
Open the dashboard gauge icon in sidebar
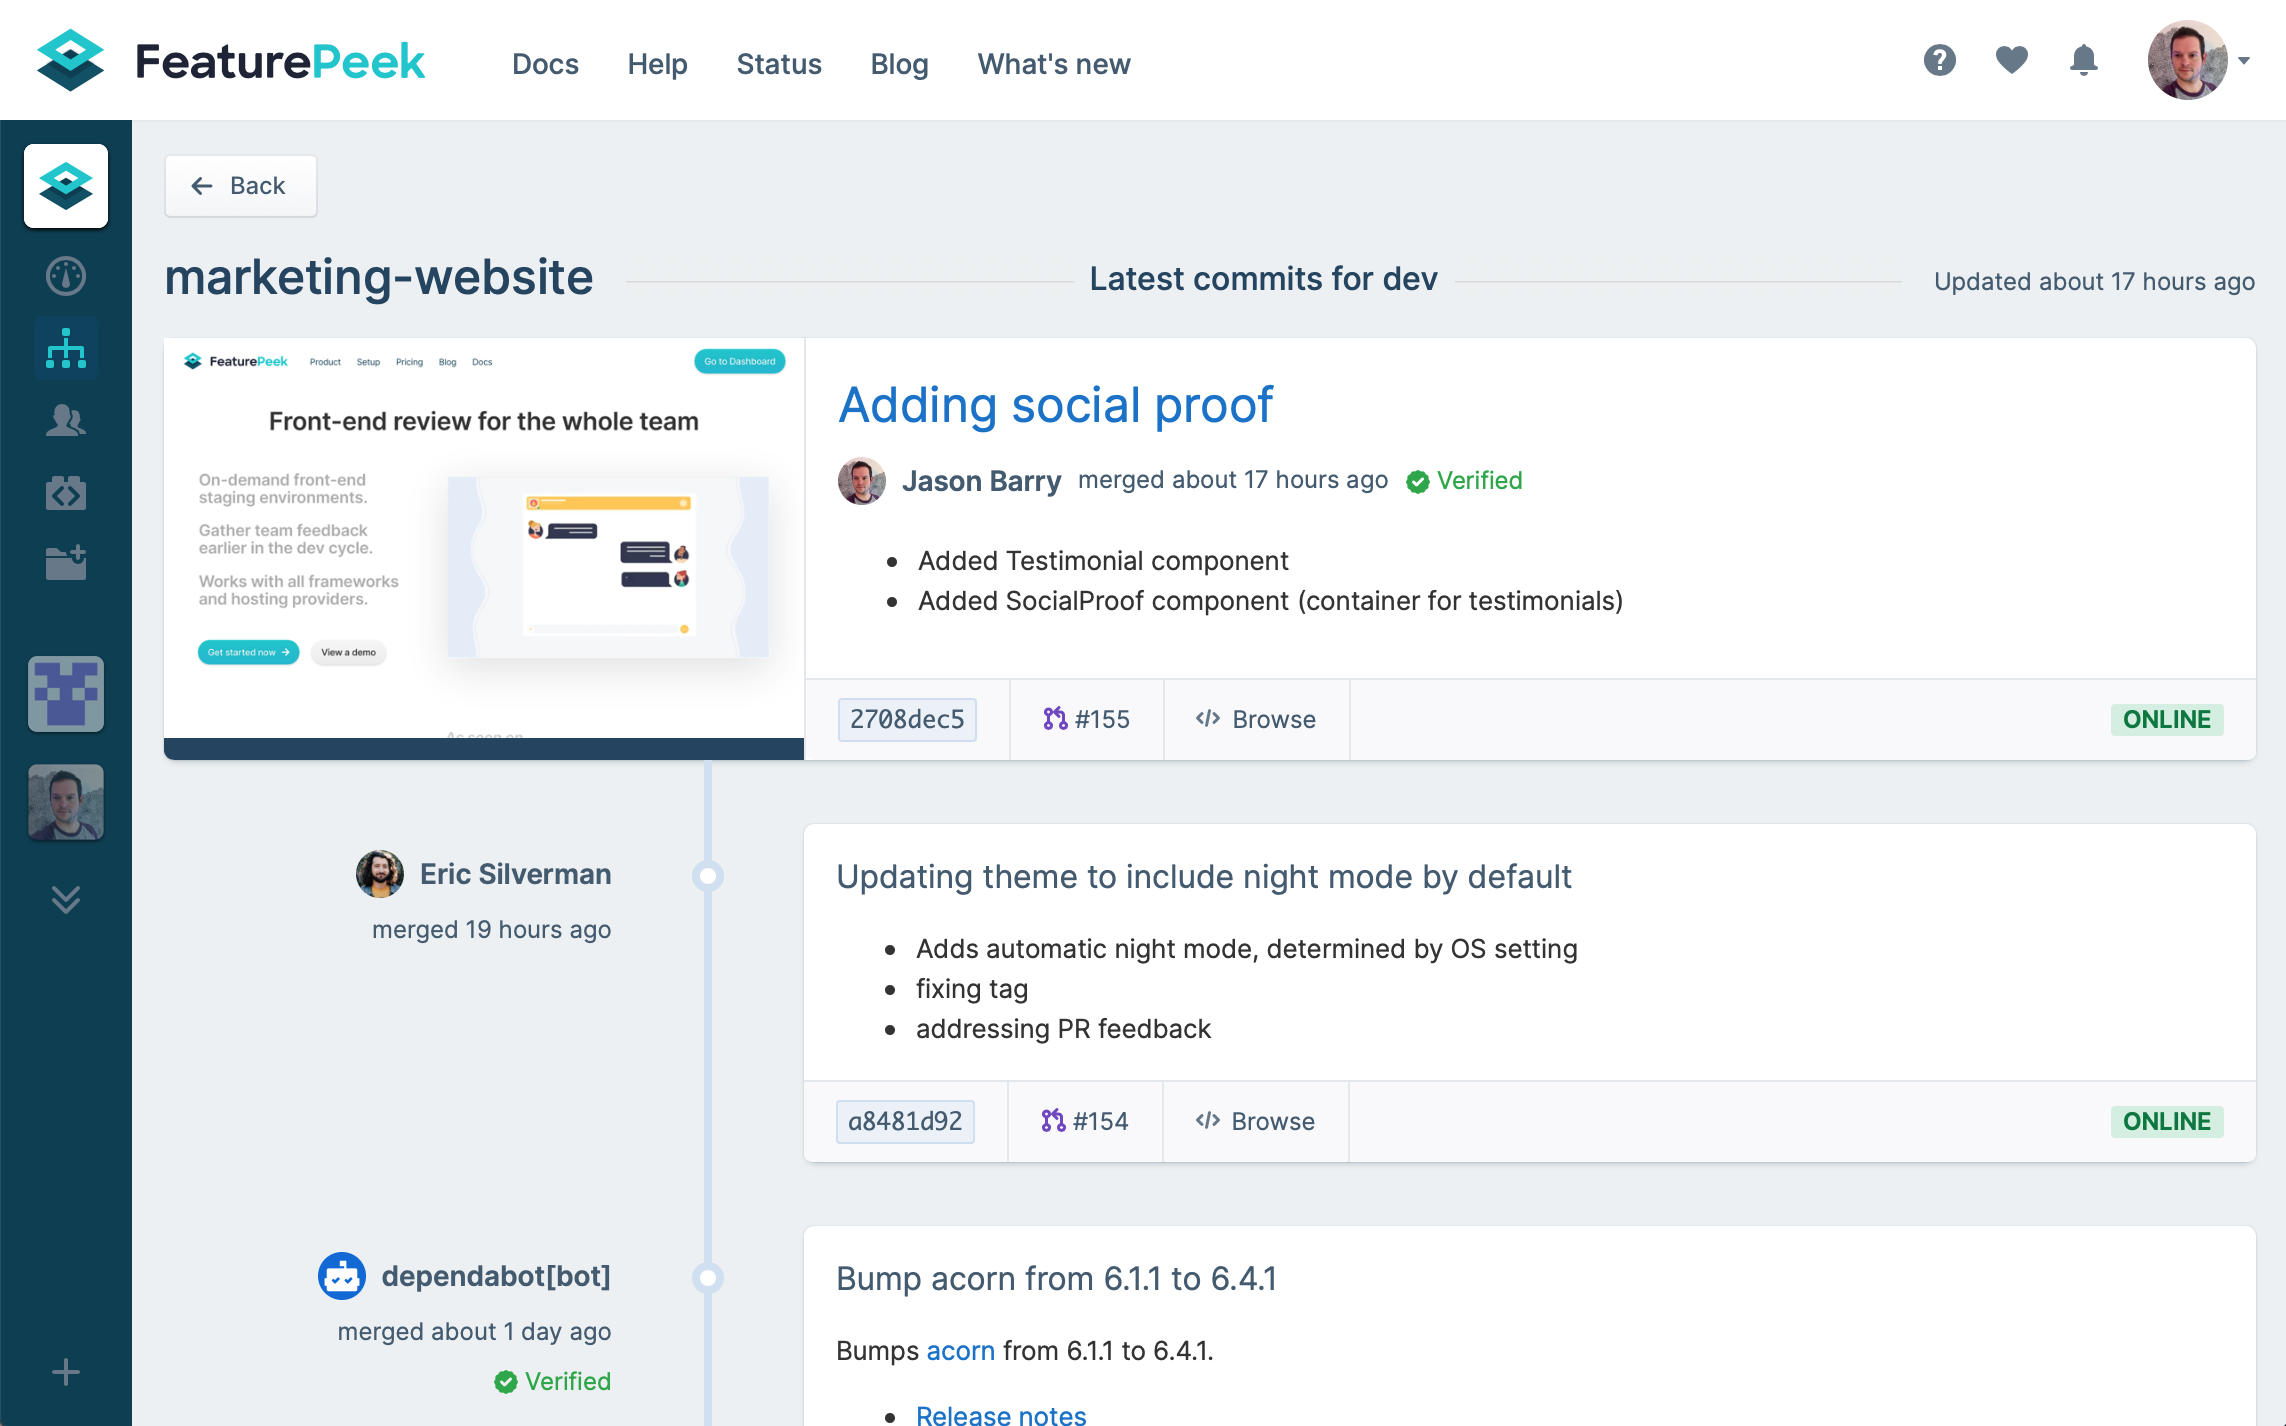(66, 276)
